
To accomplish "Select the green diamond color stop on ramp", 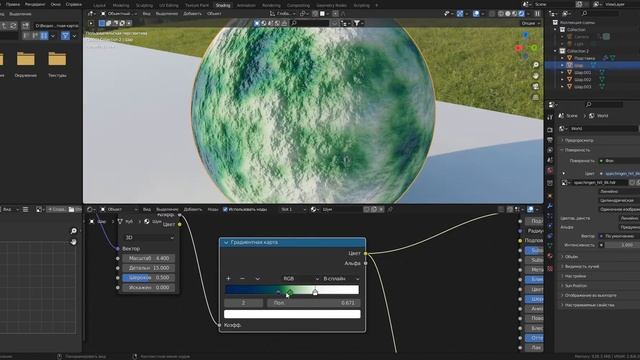I will coord(289,292).
